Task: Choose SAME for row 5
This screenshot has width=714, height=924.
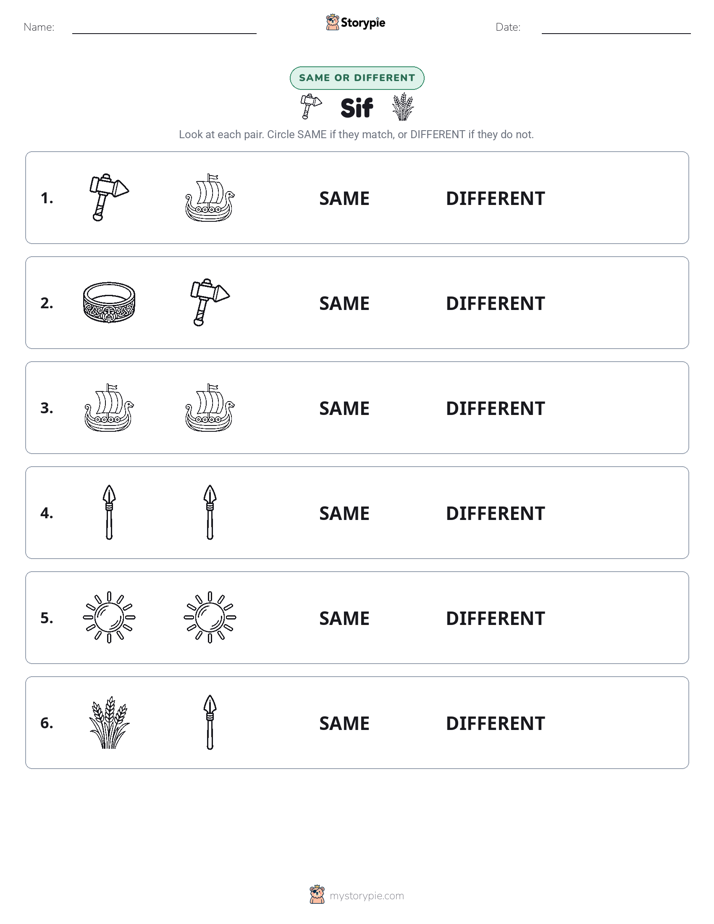Action: tap(344, 618)
